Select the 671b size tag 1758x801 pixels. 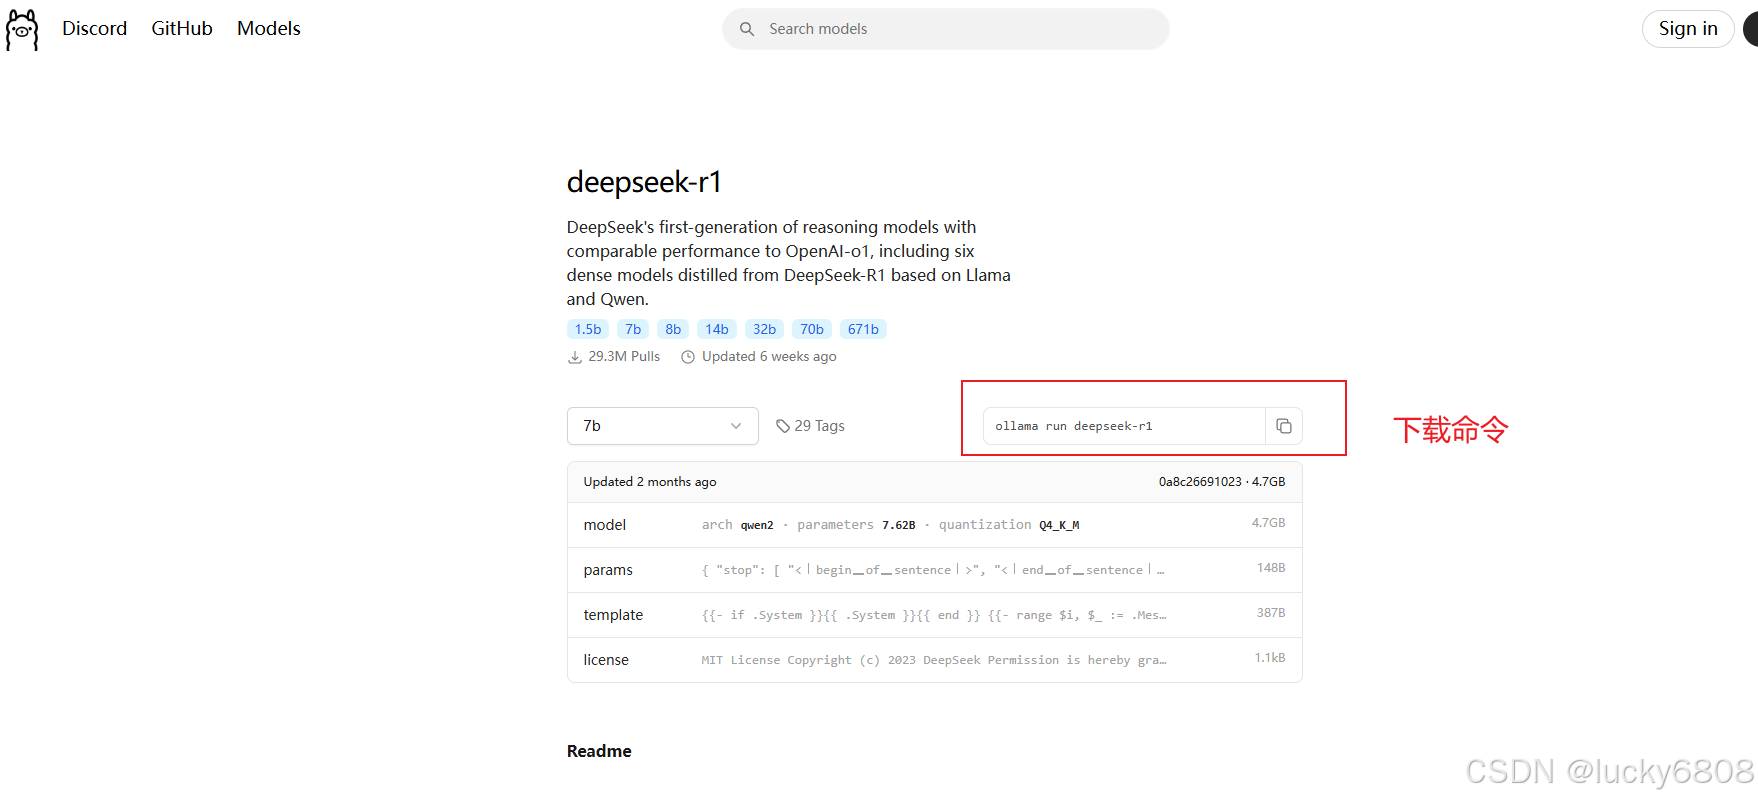pos(863,329)
